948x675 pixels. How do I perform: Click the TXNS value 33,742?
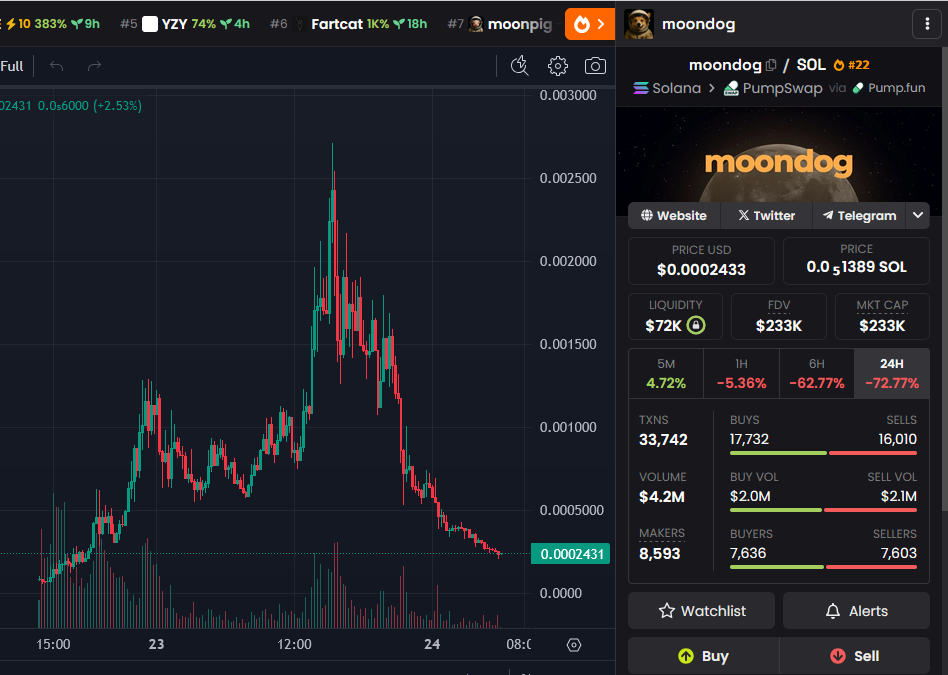point(663,440)
